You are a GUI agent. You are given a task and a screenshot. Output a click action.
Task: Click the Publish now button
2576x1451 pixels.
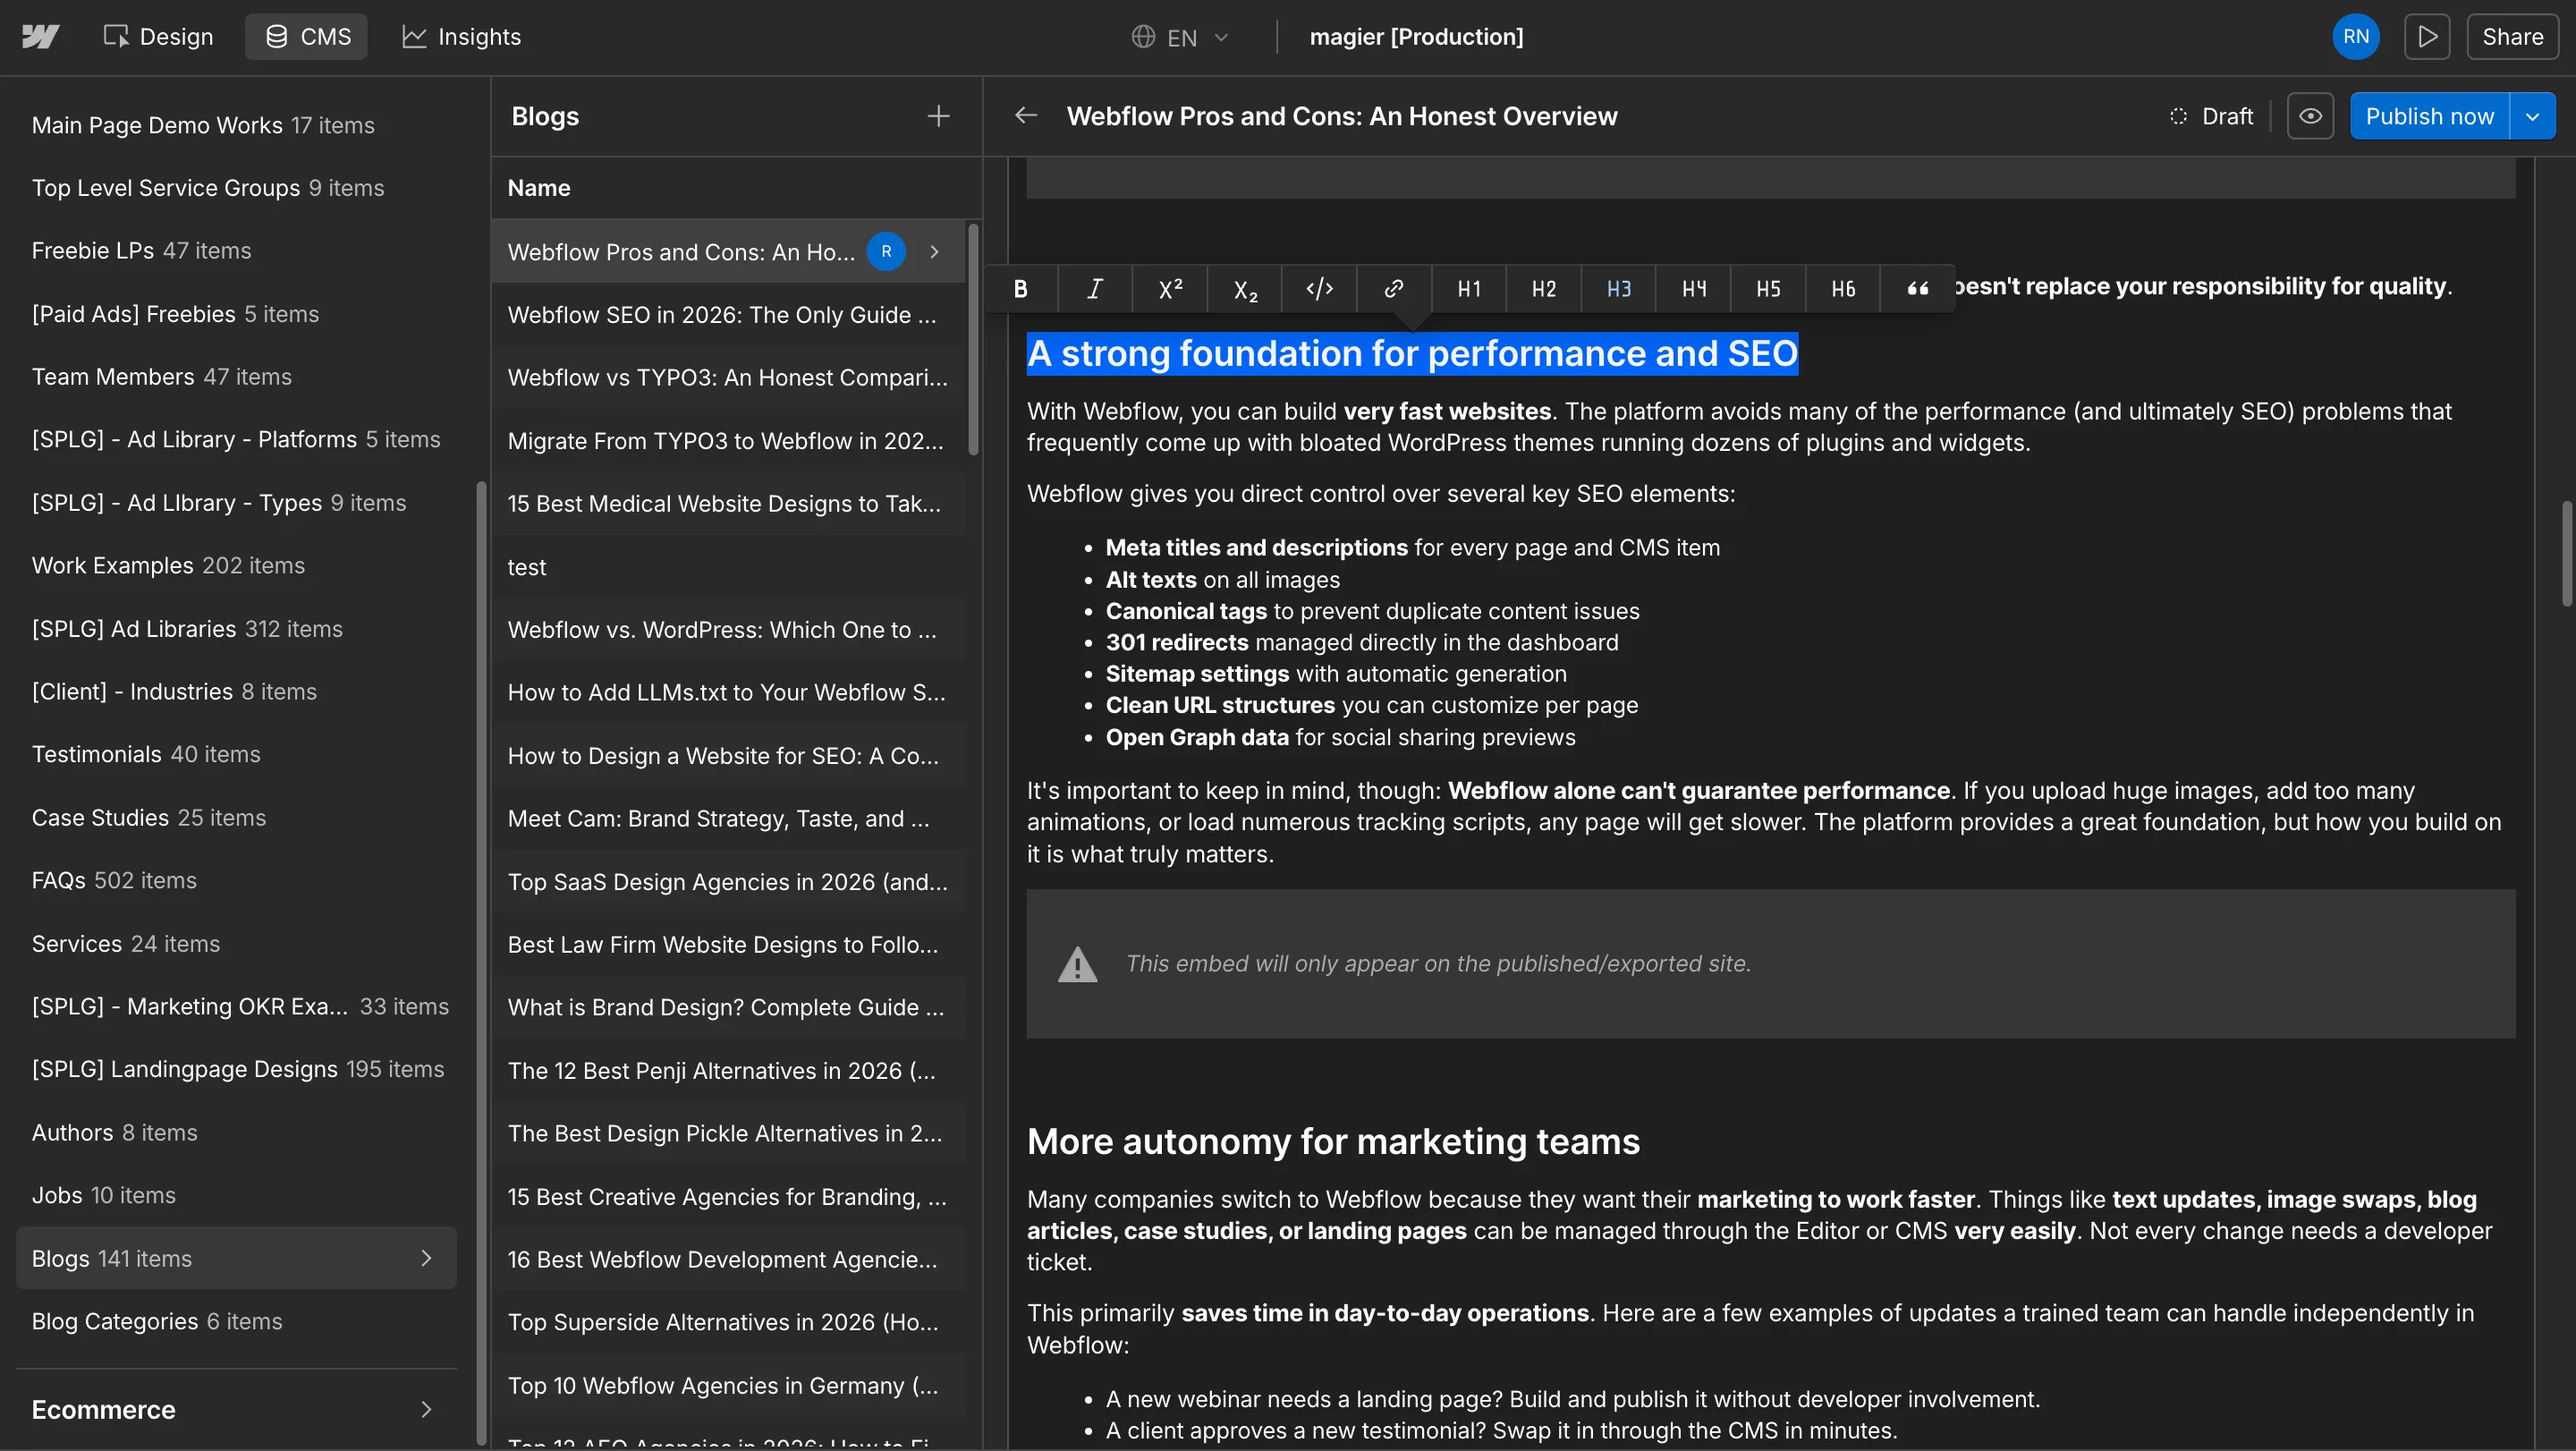pyautogui.click(x=2429, y=116)
